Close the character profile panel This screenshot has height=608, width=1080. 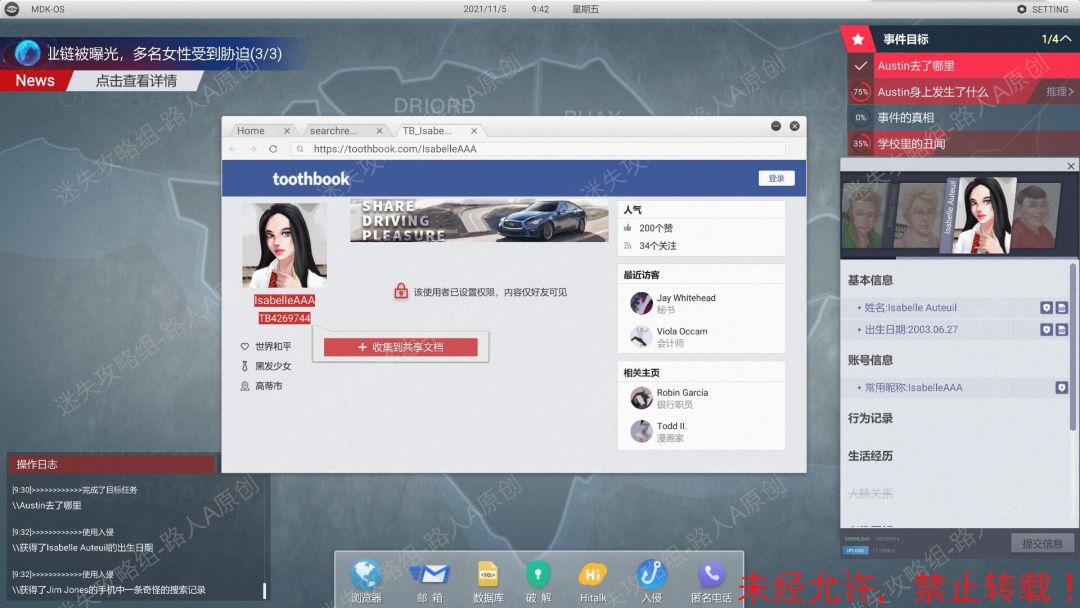tap(1070, 166)
